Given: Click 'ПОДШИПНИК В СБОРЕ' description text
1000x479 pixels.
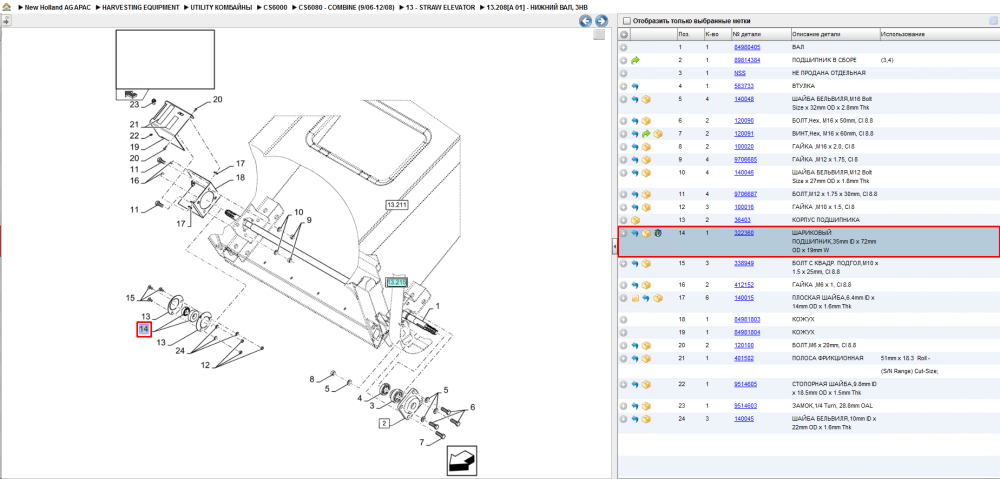Looking at the screenshot, I should (x=825, y=60).
